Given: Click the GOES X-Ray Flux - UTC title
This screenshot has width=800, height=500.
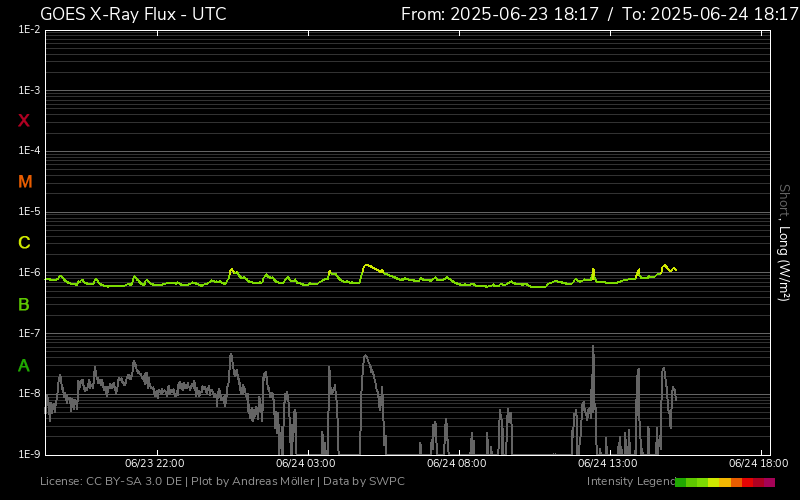Looking at the screenshot, I should click(133, 14).
